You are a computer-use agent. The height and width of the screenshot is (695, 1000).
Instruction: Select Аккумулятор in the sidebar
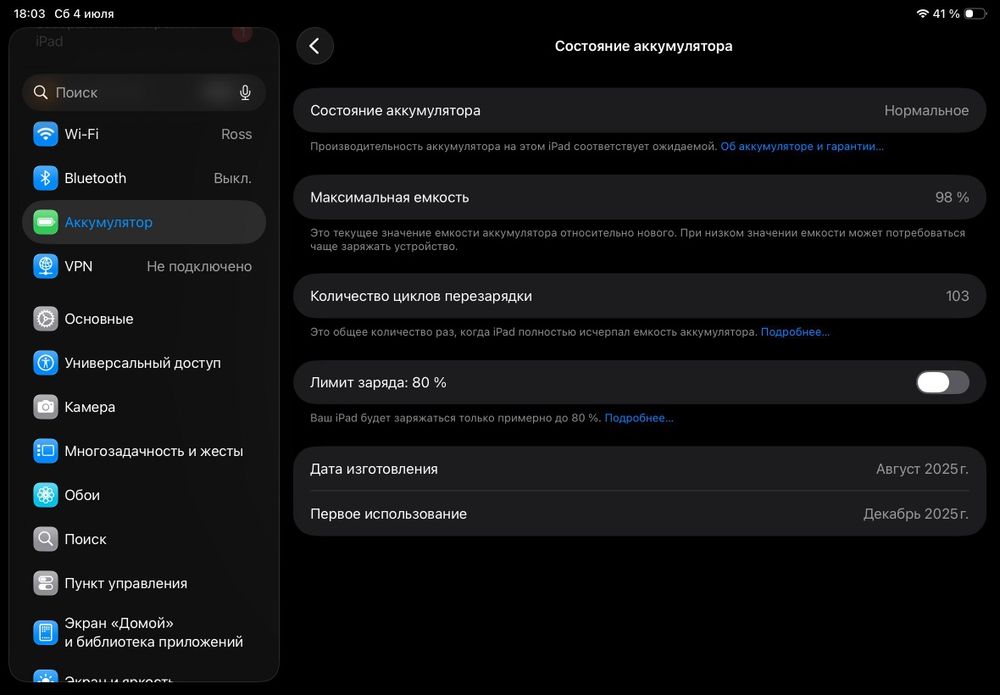[x=144, y=222]
